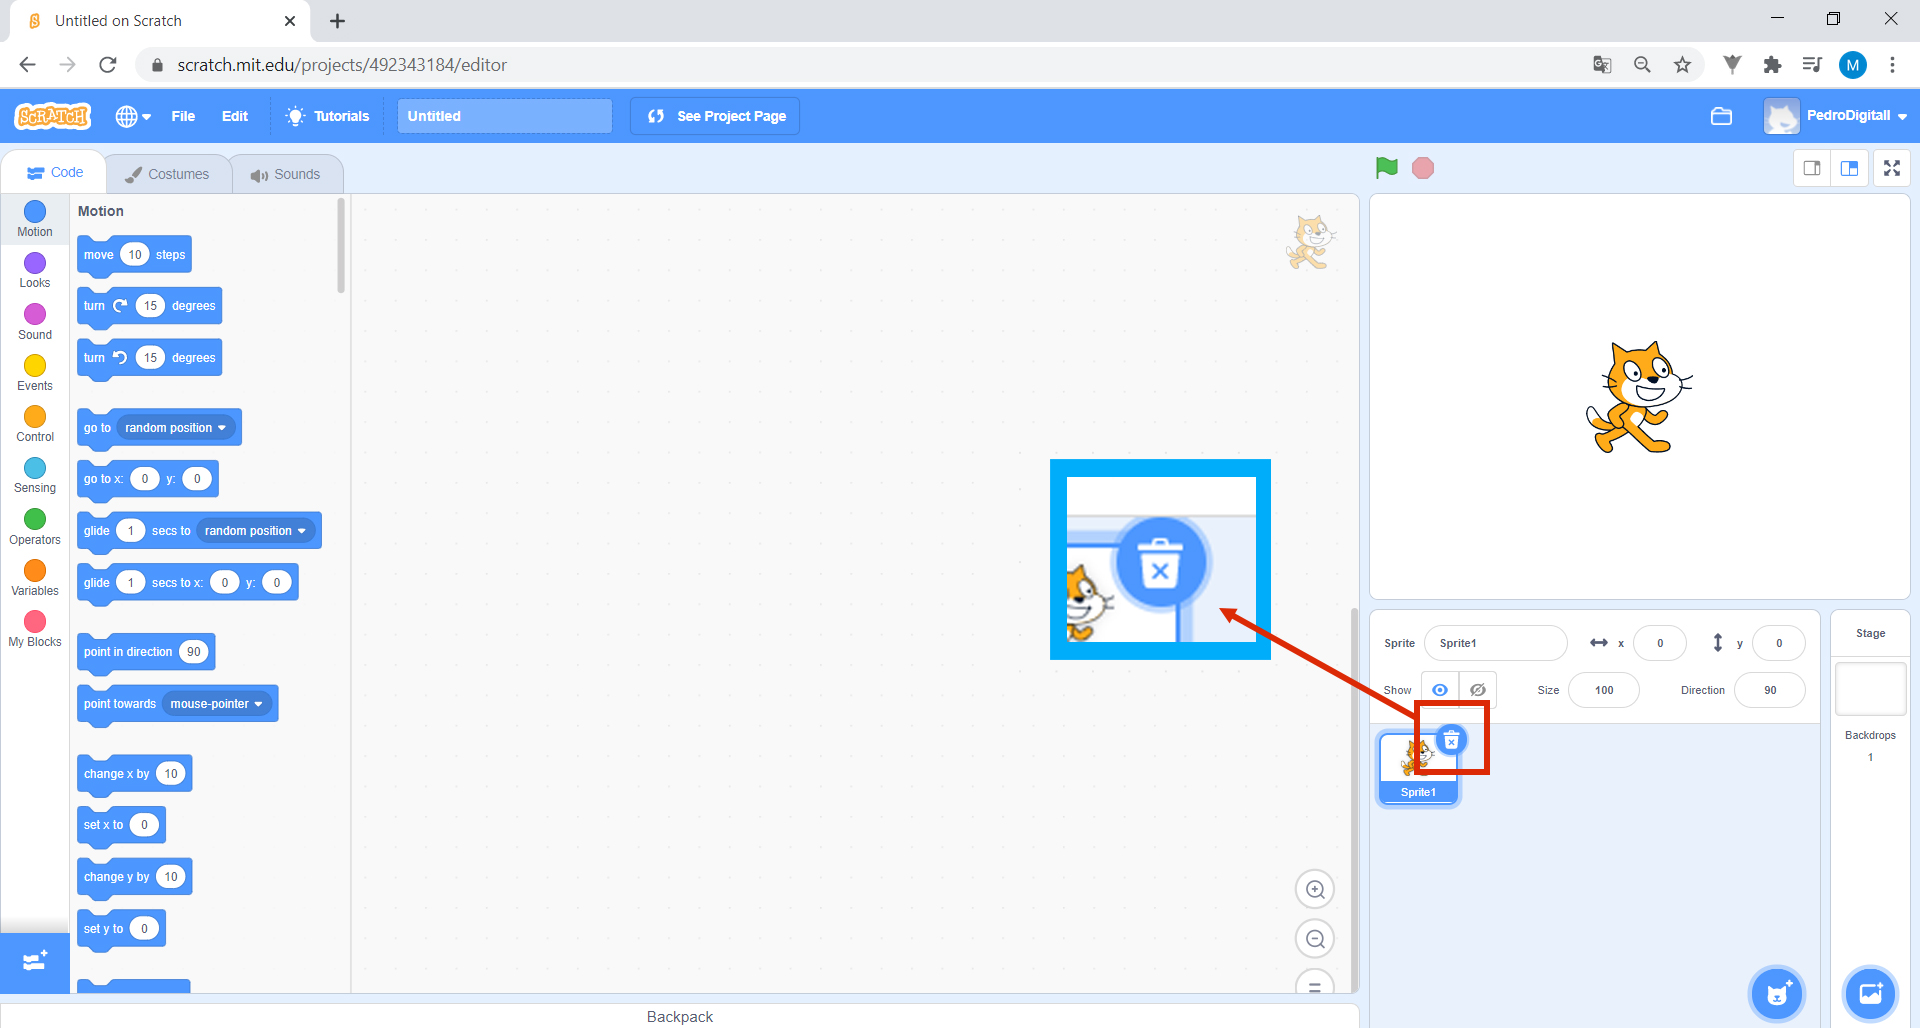Show the sprite with eye icon
The height and width of the screenshot is (1028, 1920).
1440,690
